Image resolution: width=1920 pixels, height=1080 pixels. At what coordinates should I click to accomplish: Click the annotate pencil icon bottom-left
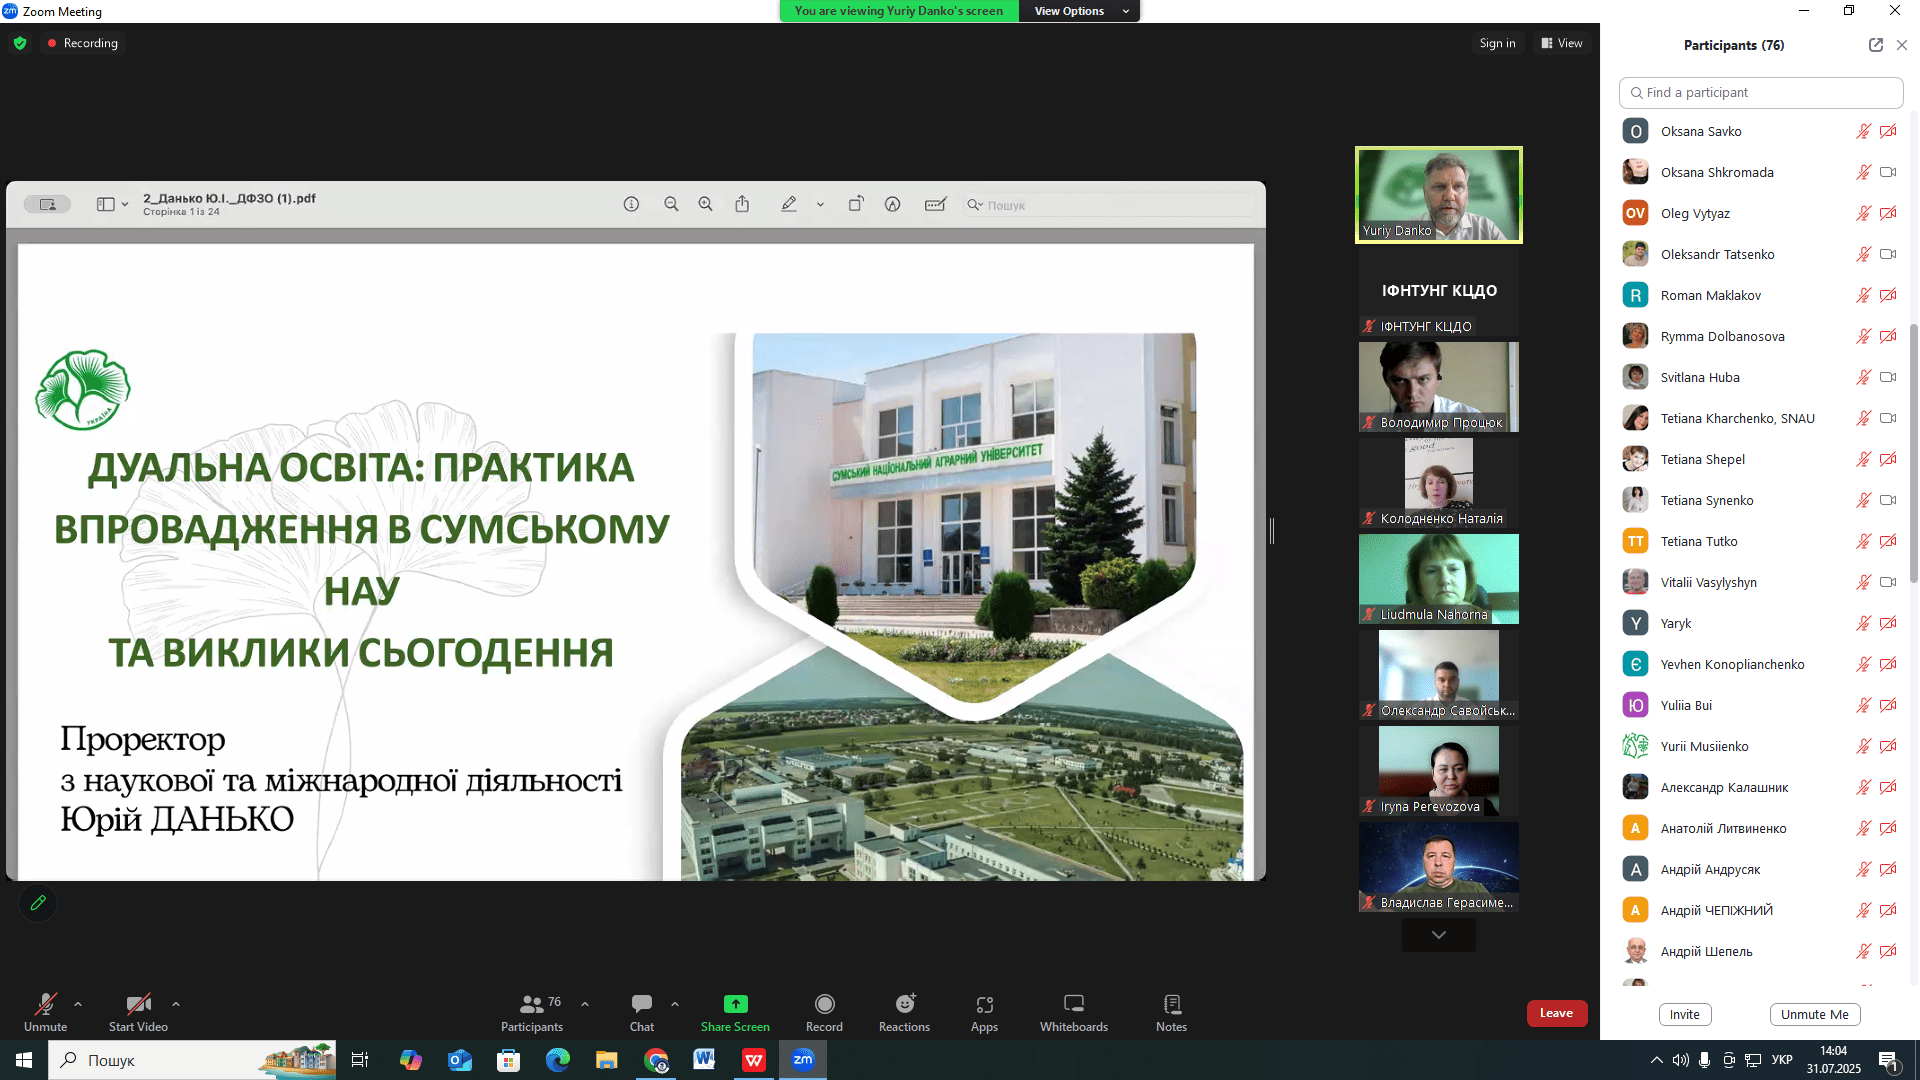38,903
